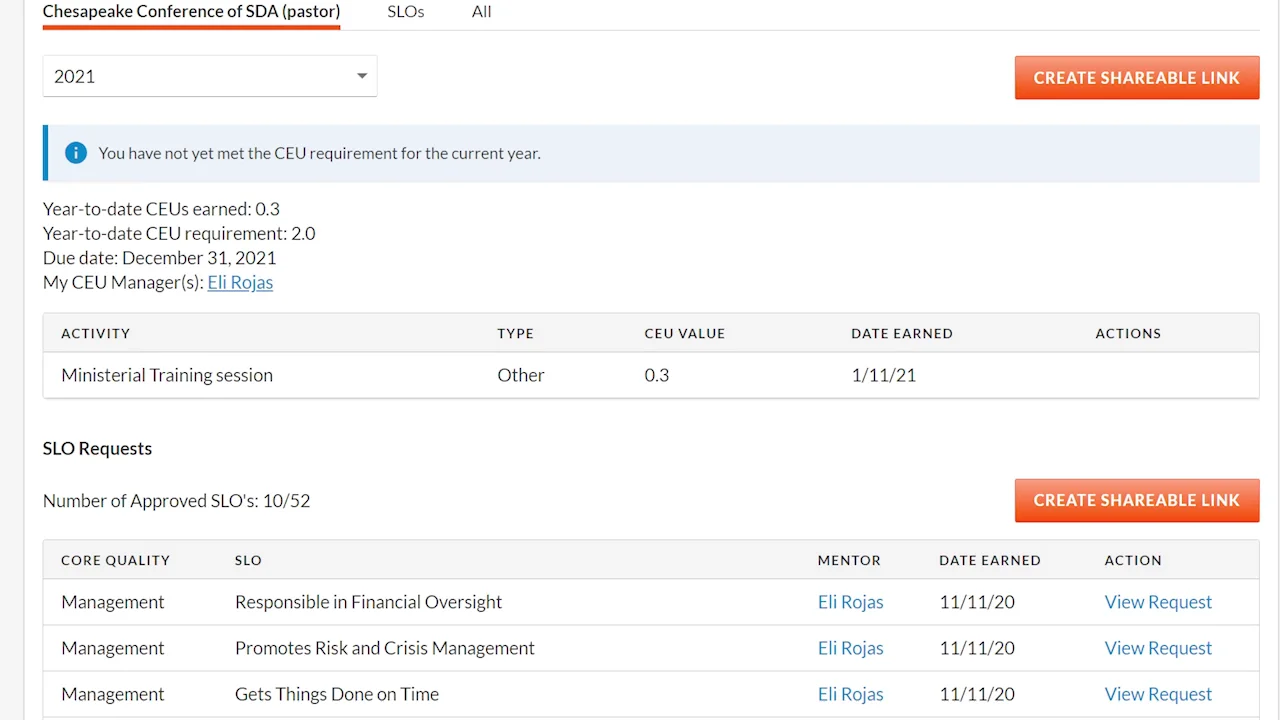The width and height of the screenshot is (1280, 720).
Task: Click the top Create Shareable Link button
Action: click(1136, 78)
